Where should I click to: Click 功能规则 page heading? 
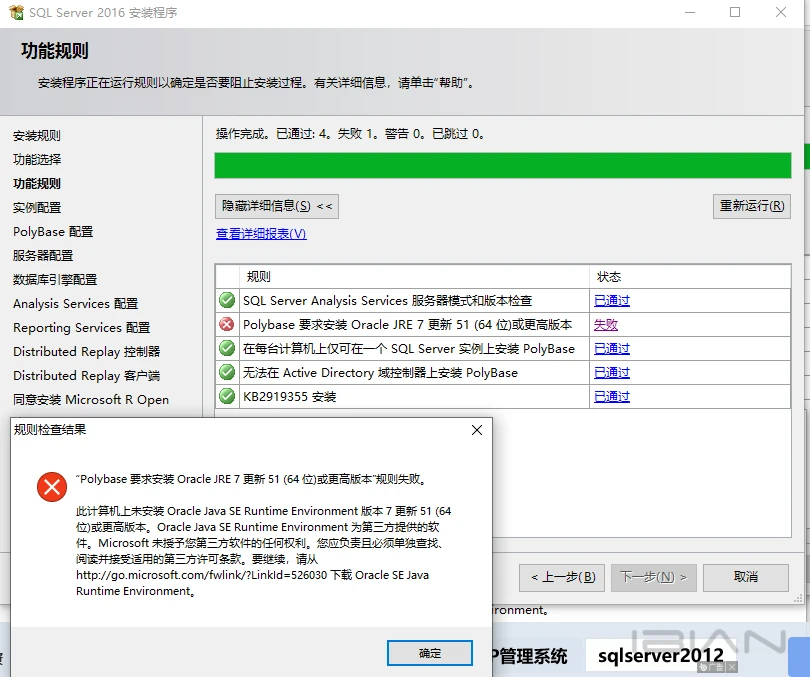55,51
